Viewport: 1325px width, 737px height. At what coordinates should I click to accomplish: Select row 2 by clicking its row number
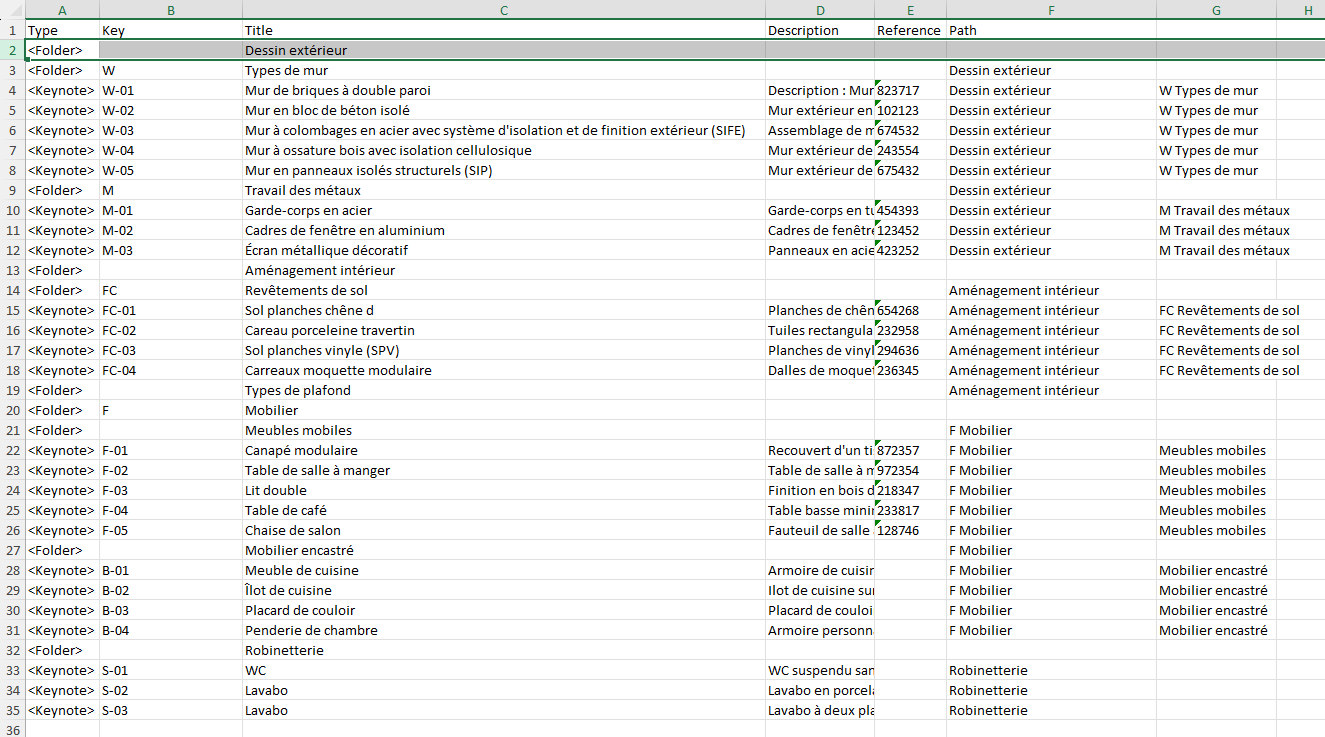pos(11,50)
